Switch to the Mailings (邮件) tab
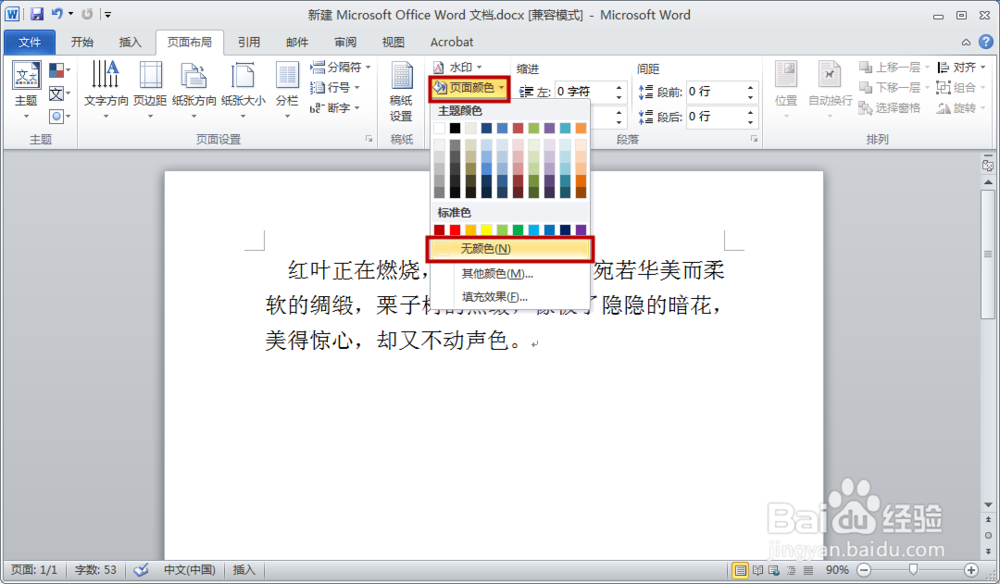This screenshot has width=1000, height=584. 297,42
